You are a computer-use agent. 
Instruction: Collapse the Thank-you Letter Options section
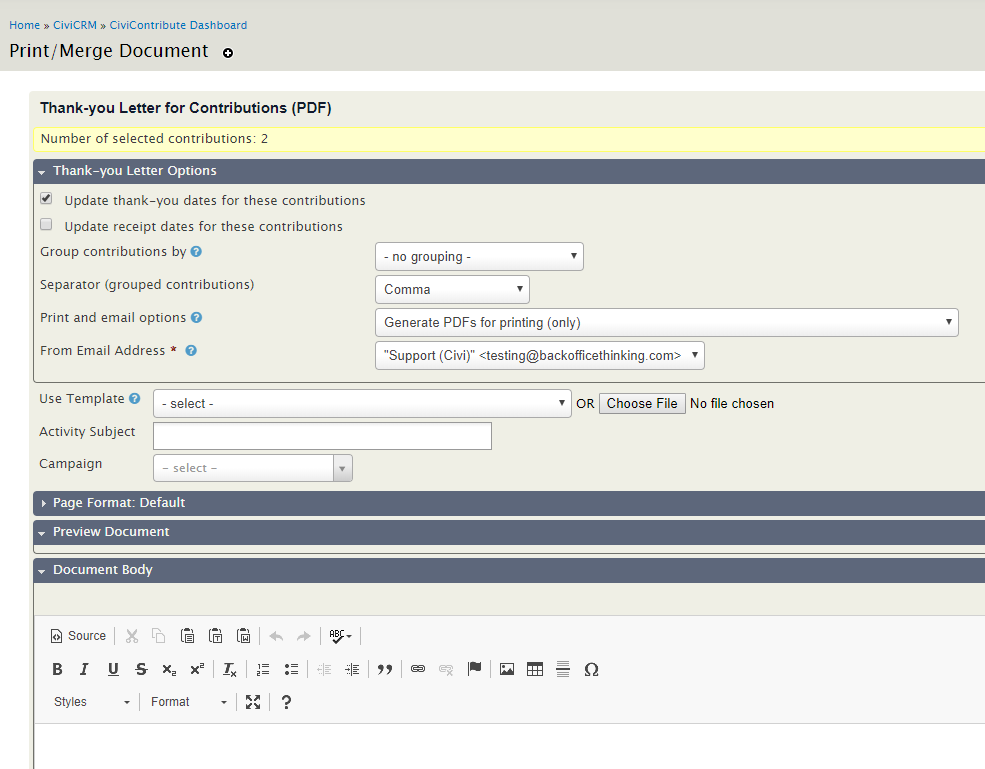coord(134,171)
